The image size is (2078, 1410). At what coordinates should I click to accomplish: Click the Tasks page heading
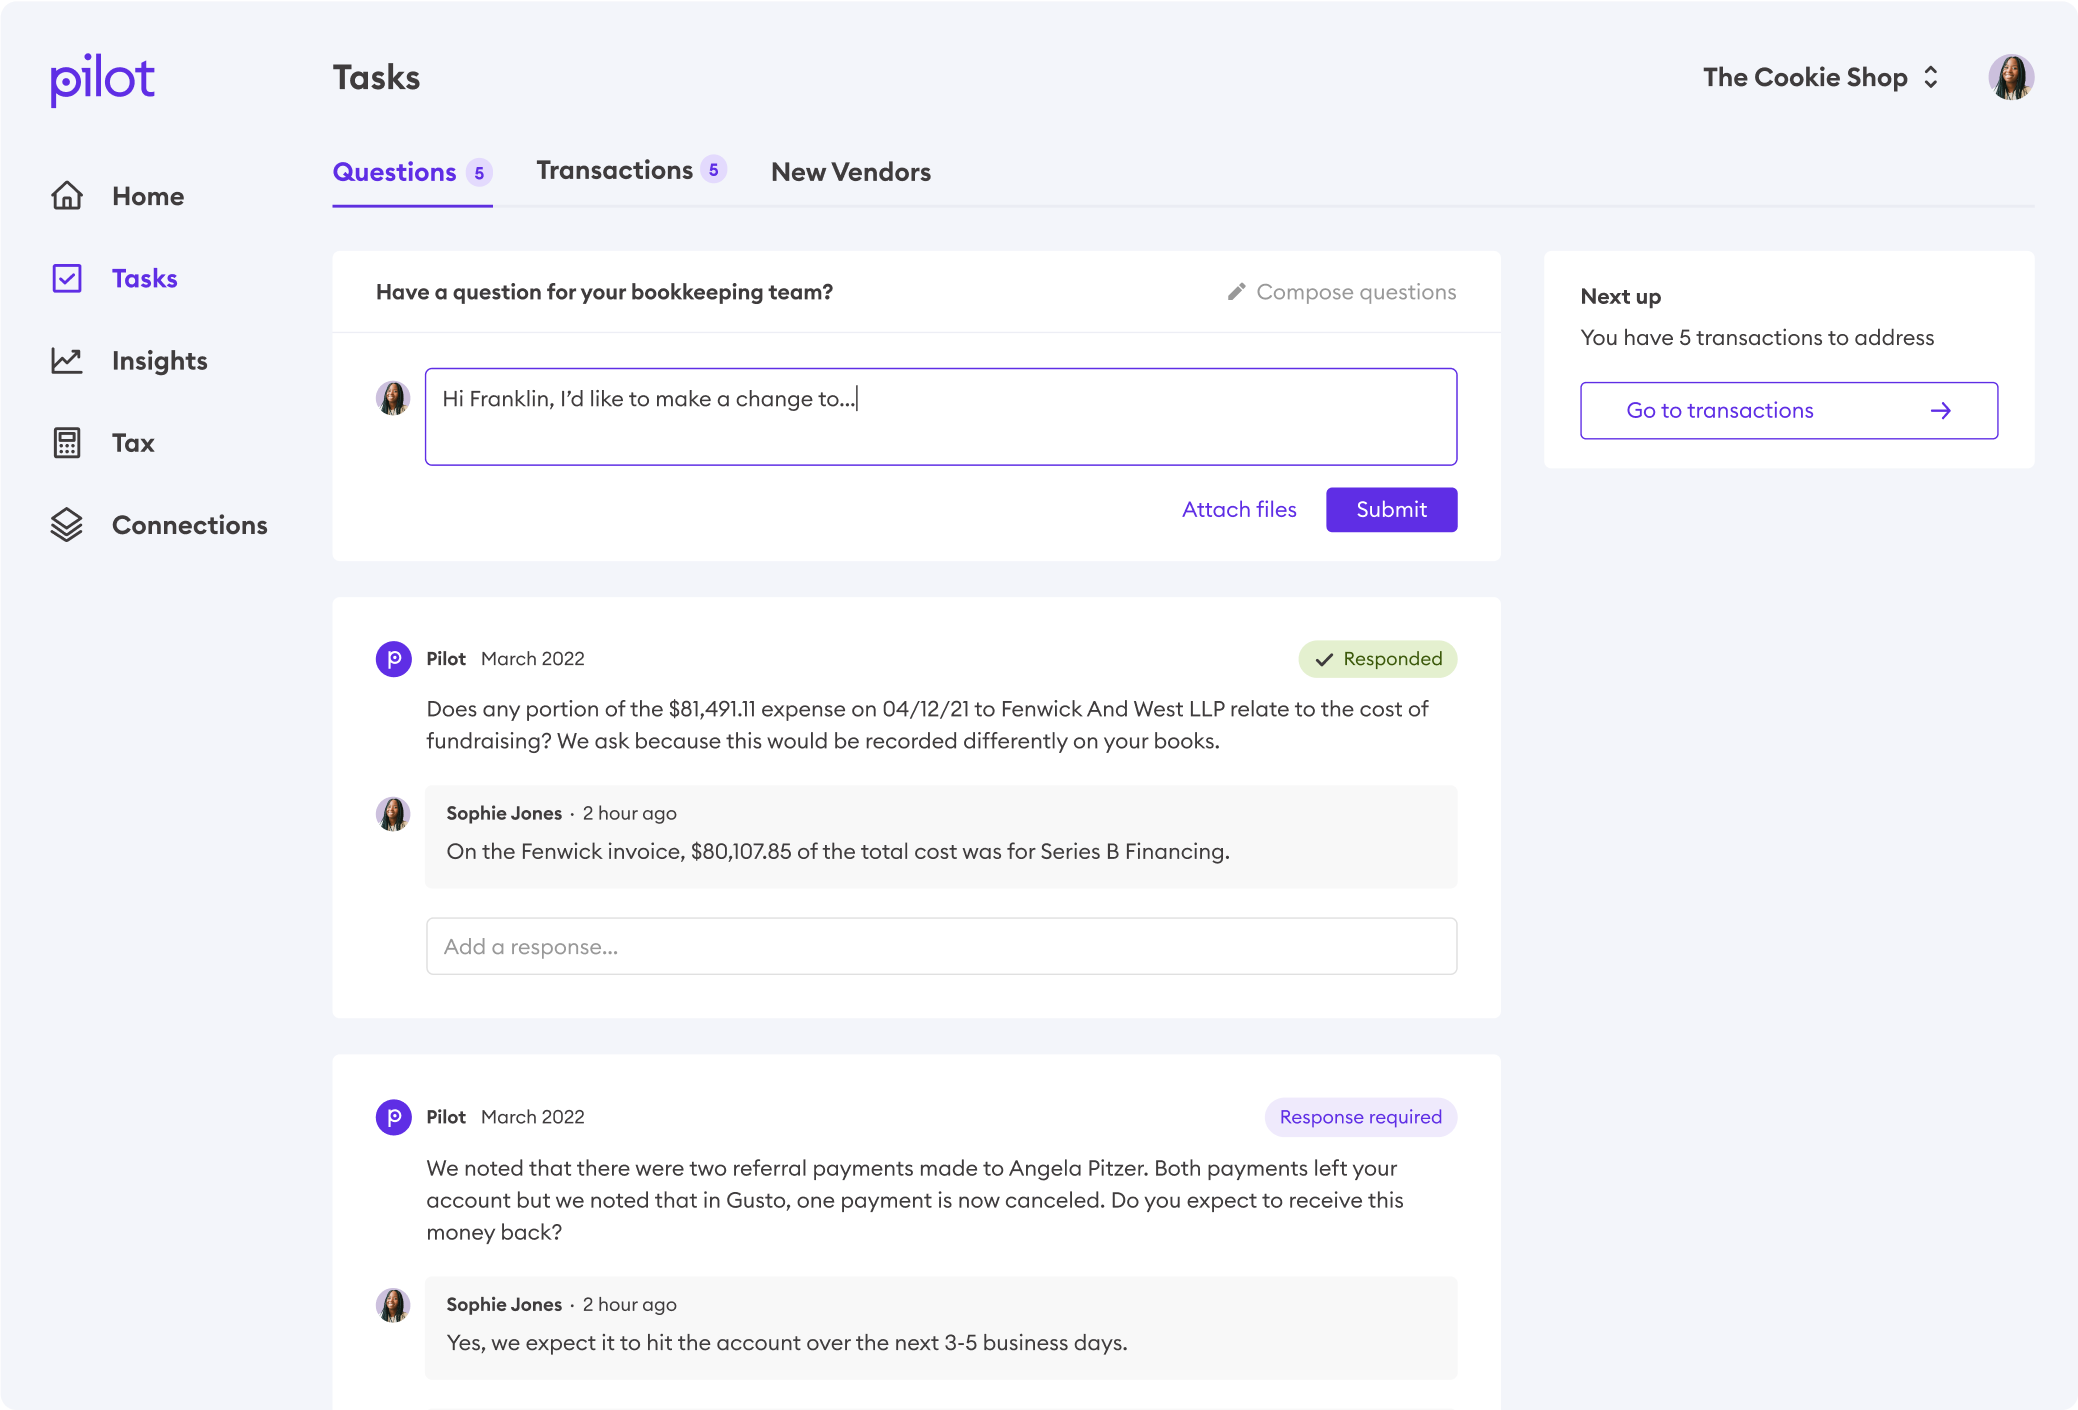coord(376,78)
